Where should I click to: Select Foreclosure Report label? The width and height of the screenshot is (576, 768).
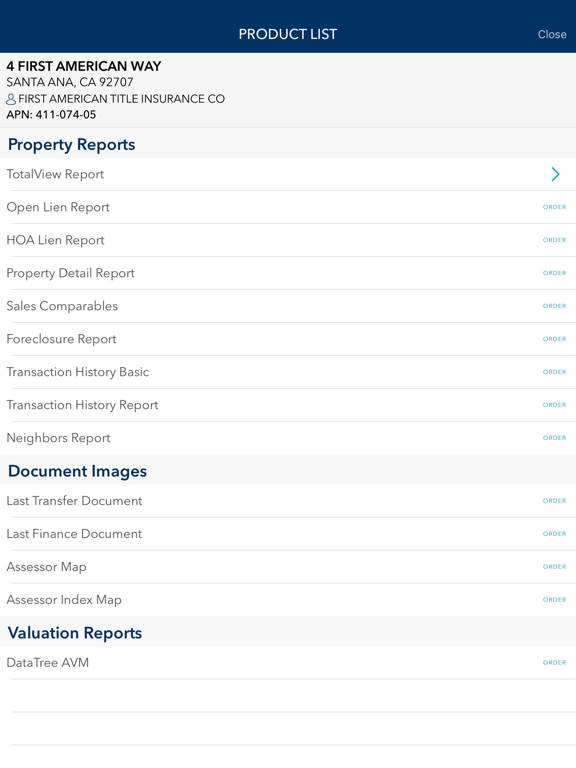(61, 339)
